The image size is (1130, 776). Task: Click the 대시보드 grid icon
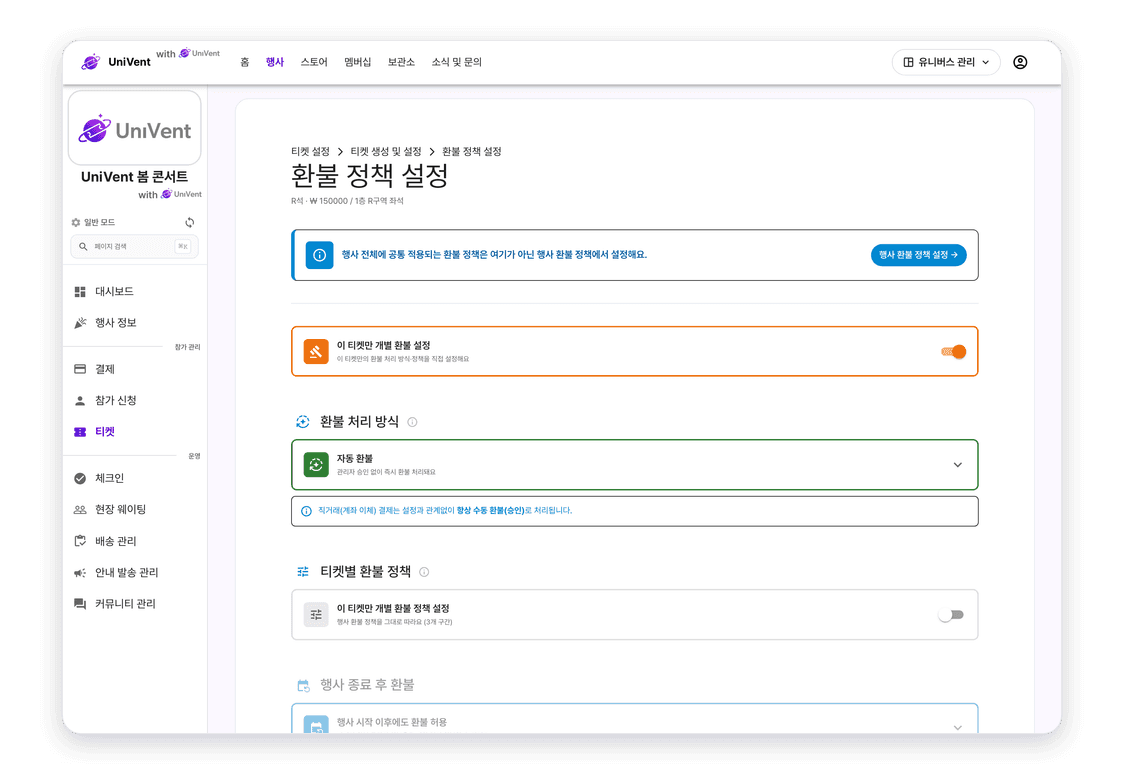coord(80,291)
